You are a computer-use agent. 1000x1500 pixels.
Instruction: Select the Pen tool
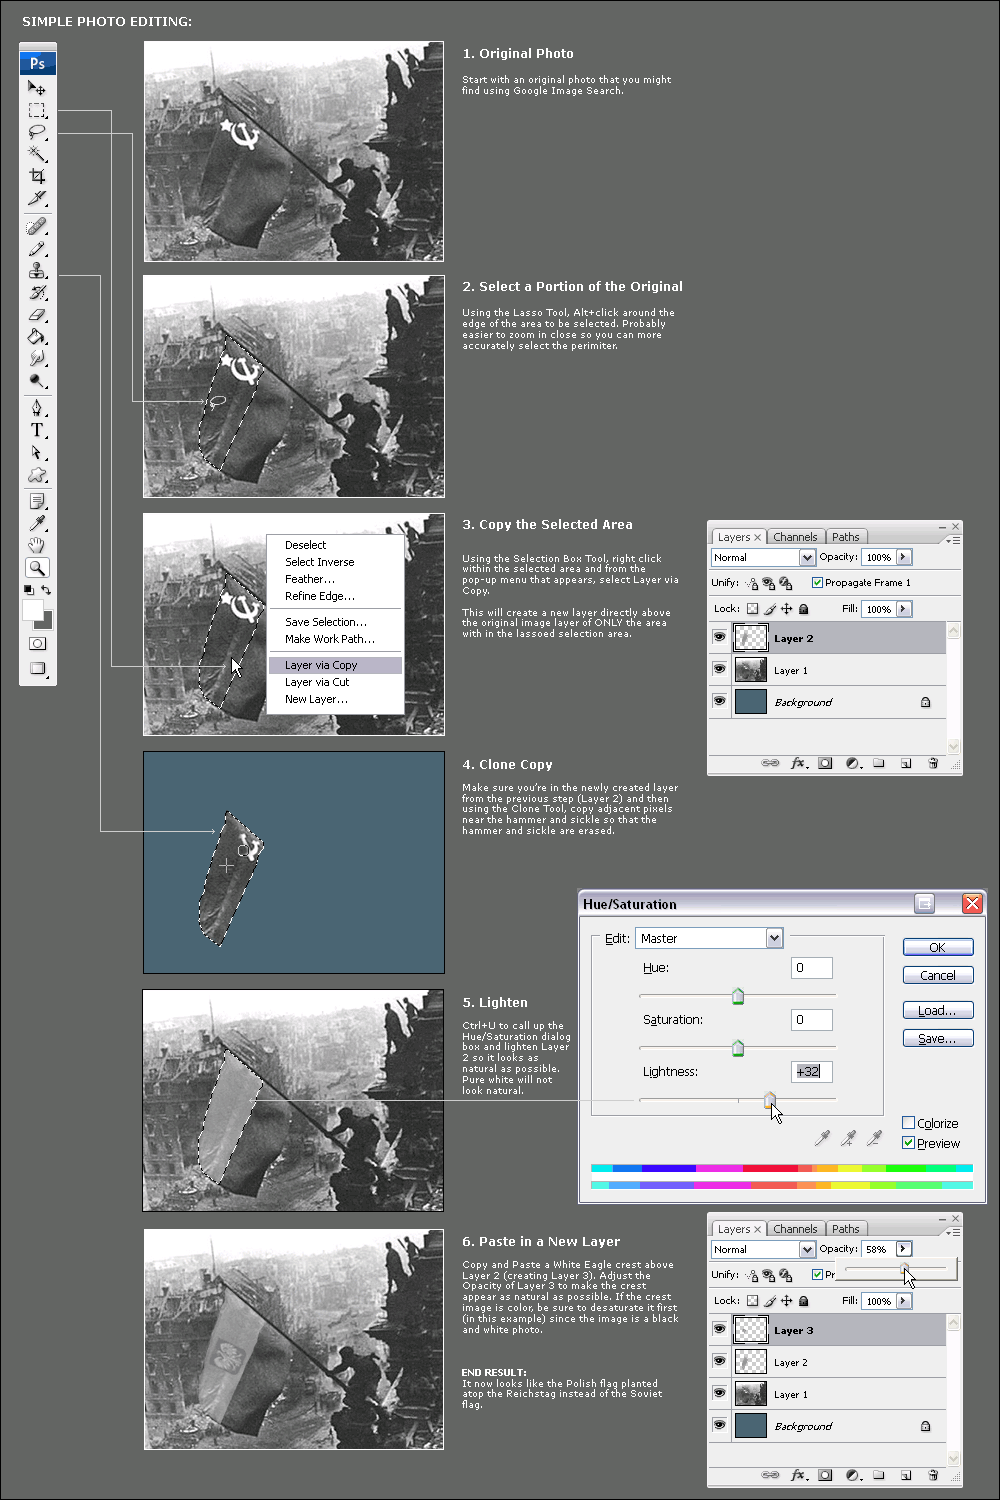click(37, 408)
